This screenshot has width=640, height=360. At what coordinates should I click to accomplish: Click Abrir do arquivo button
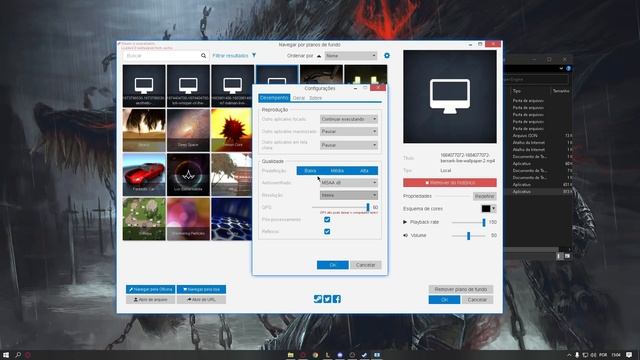tap(150, 300)
